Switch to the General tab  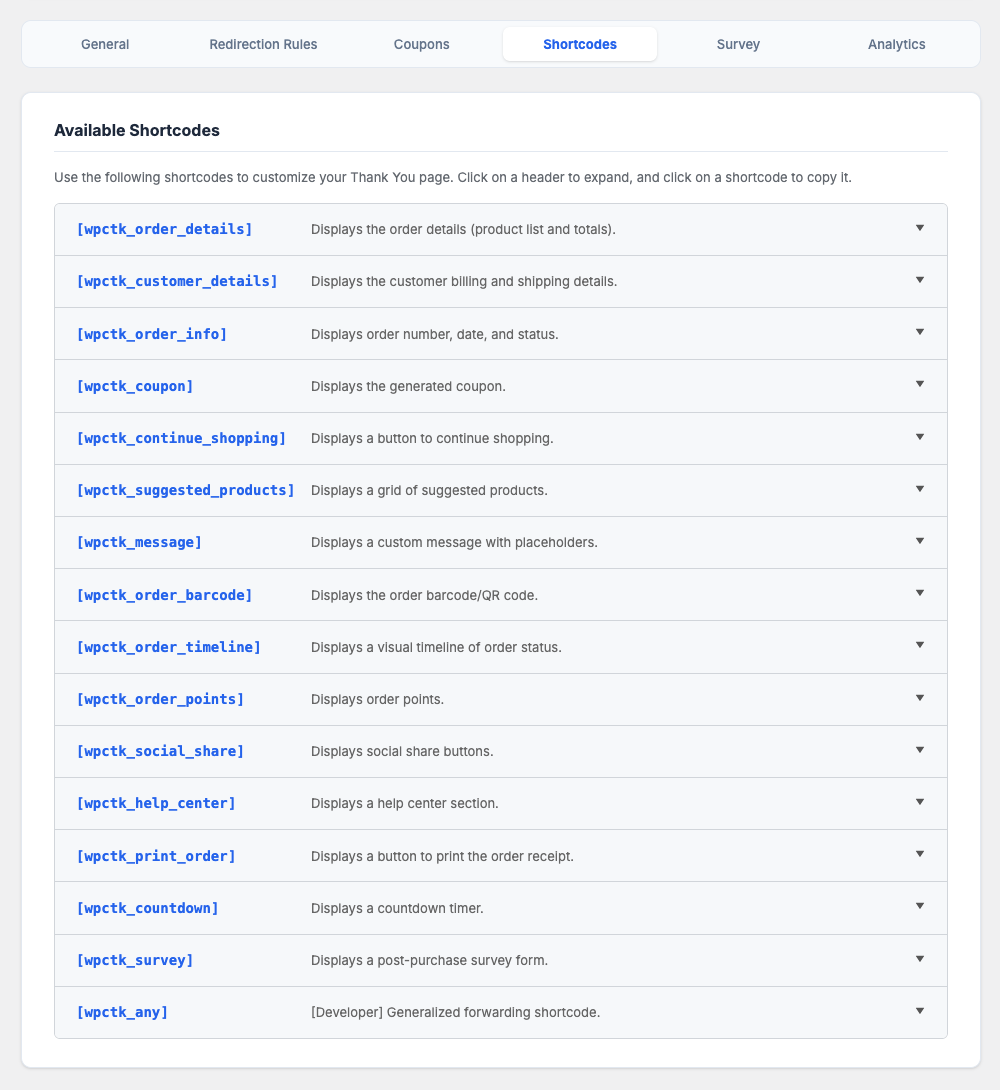coord(105,44)
